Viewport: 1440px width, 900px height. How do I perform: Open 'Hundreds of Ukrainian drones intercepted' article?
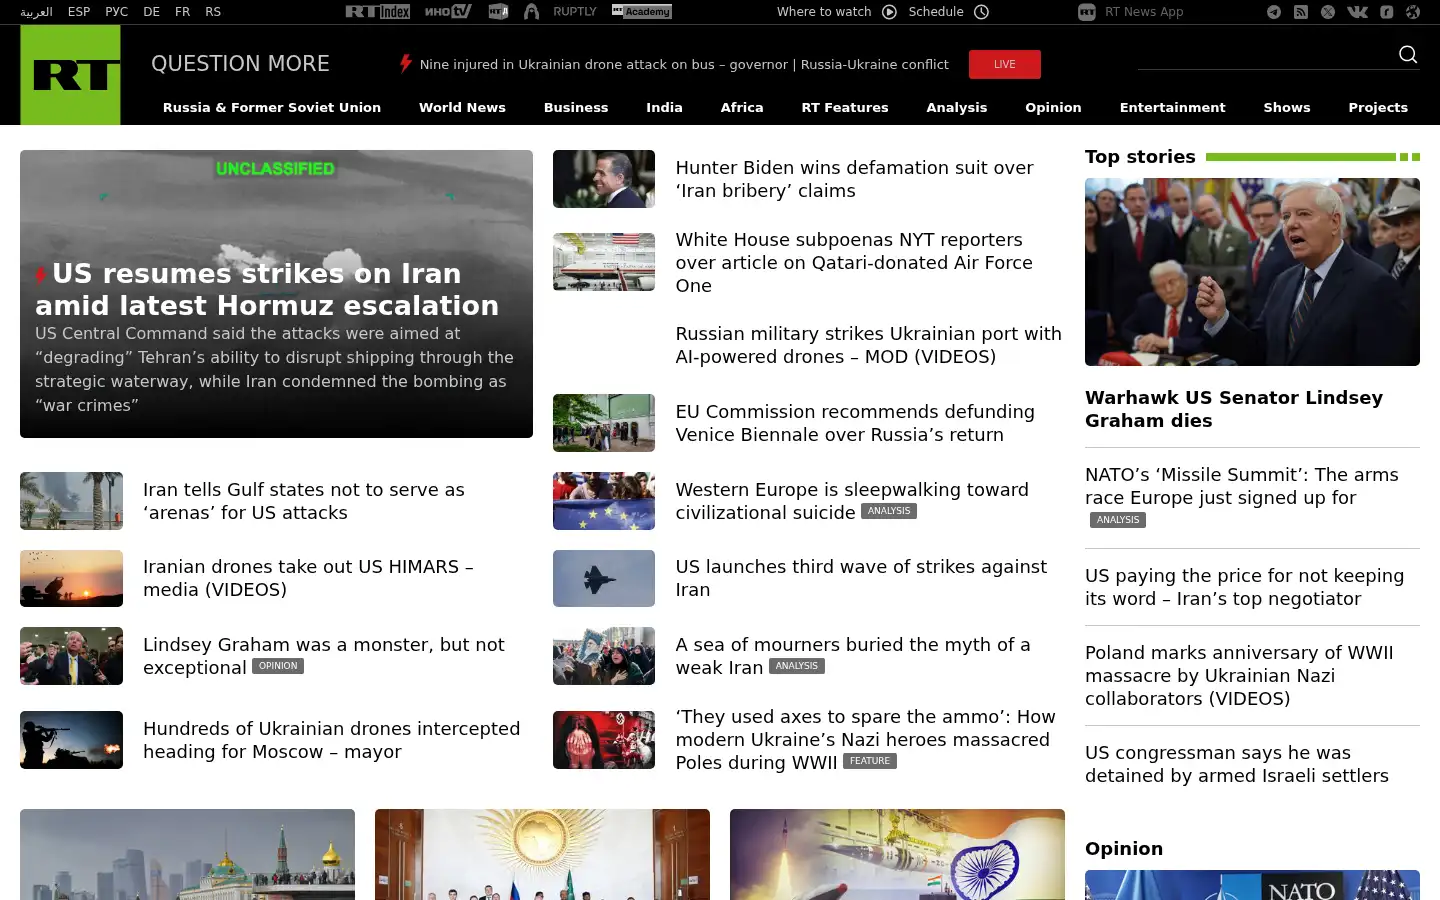pyautogui.click(x=331, y=740)
